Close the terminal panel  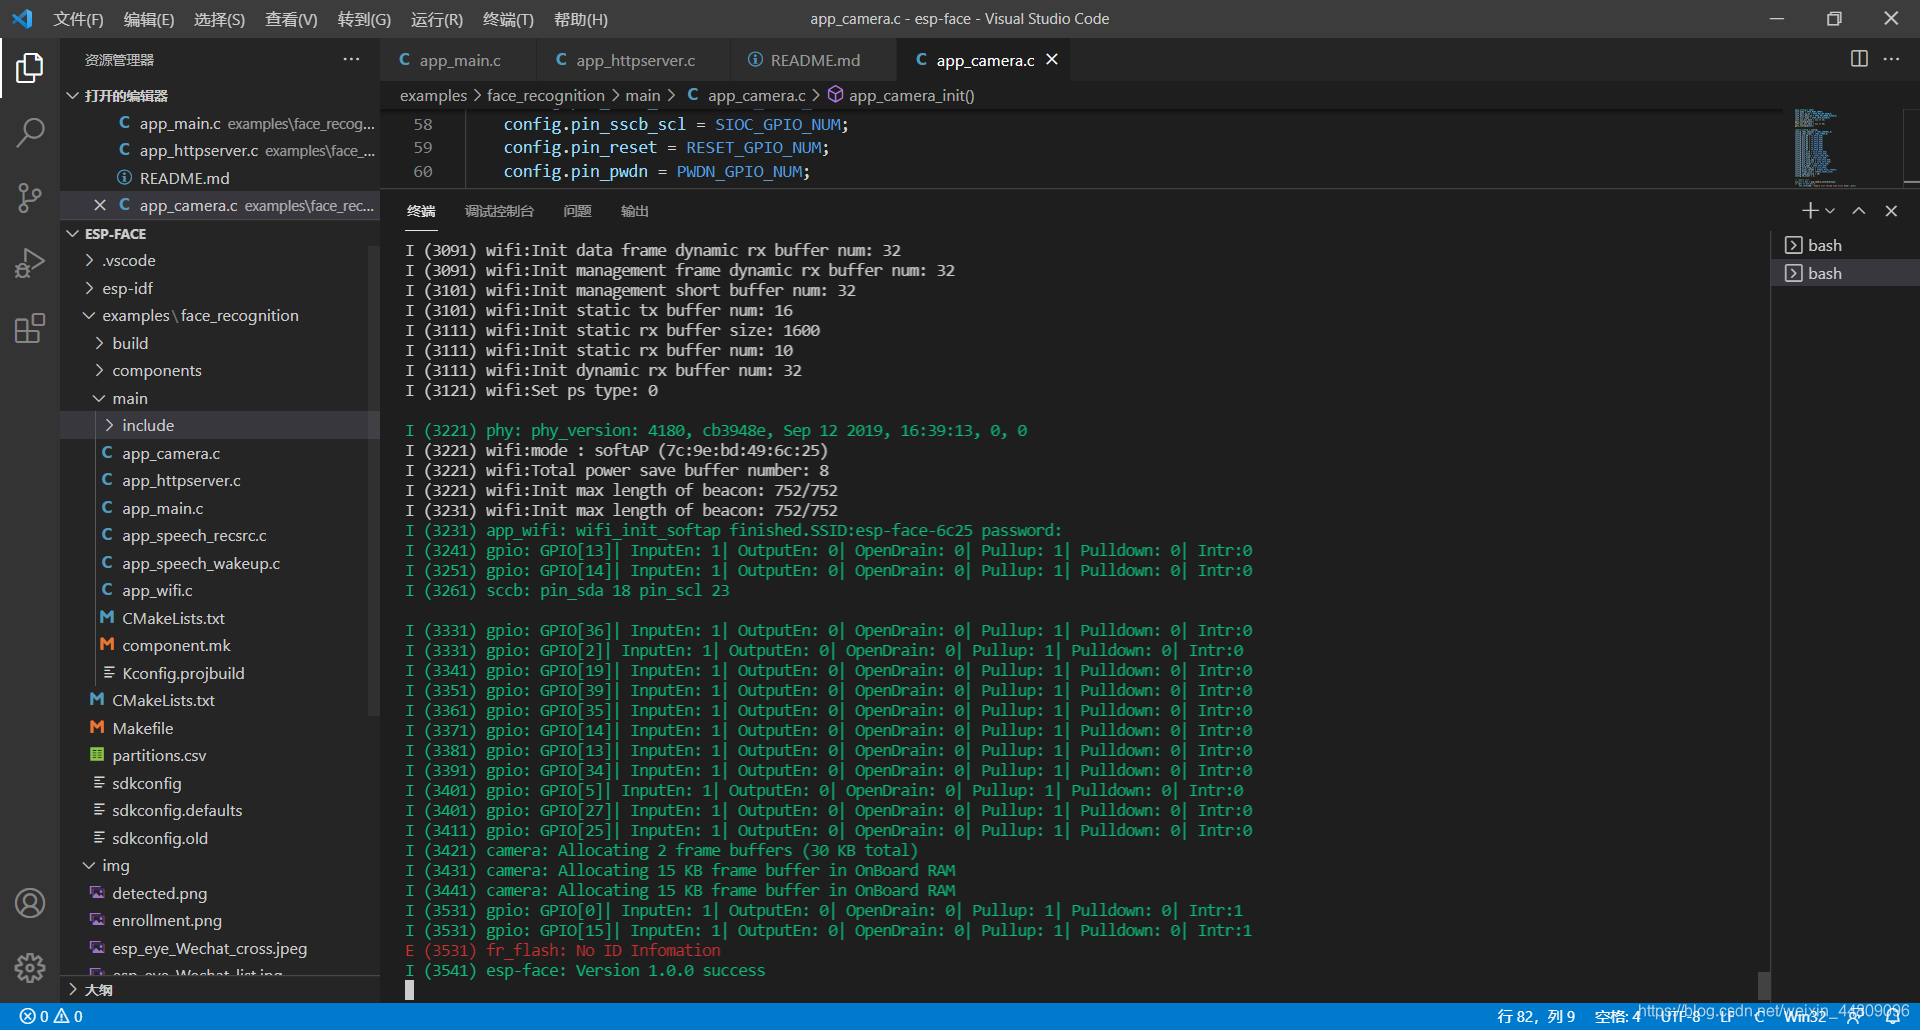pos(1891,211)
